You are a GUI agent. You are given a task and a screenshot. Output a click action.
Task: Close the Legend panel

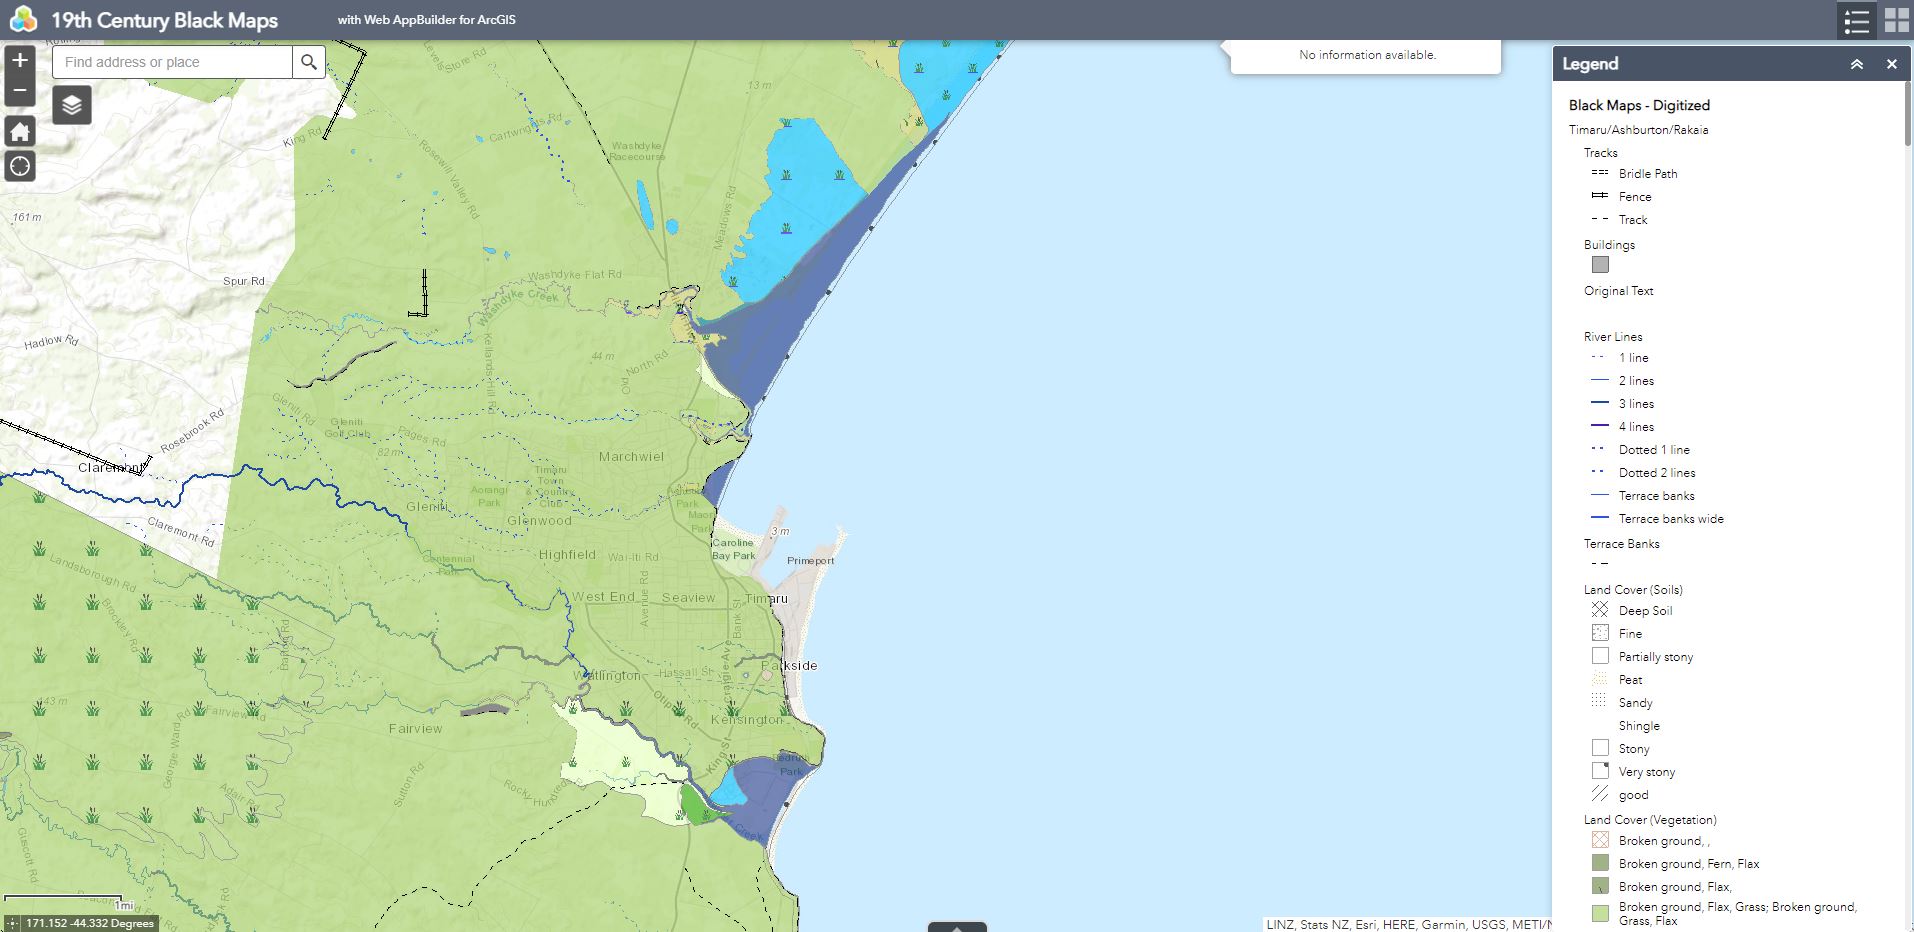coord(1892,63)
